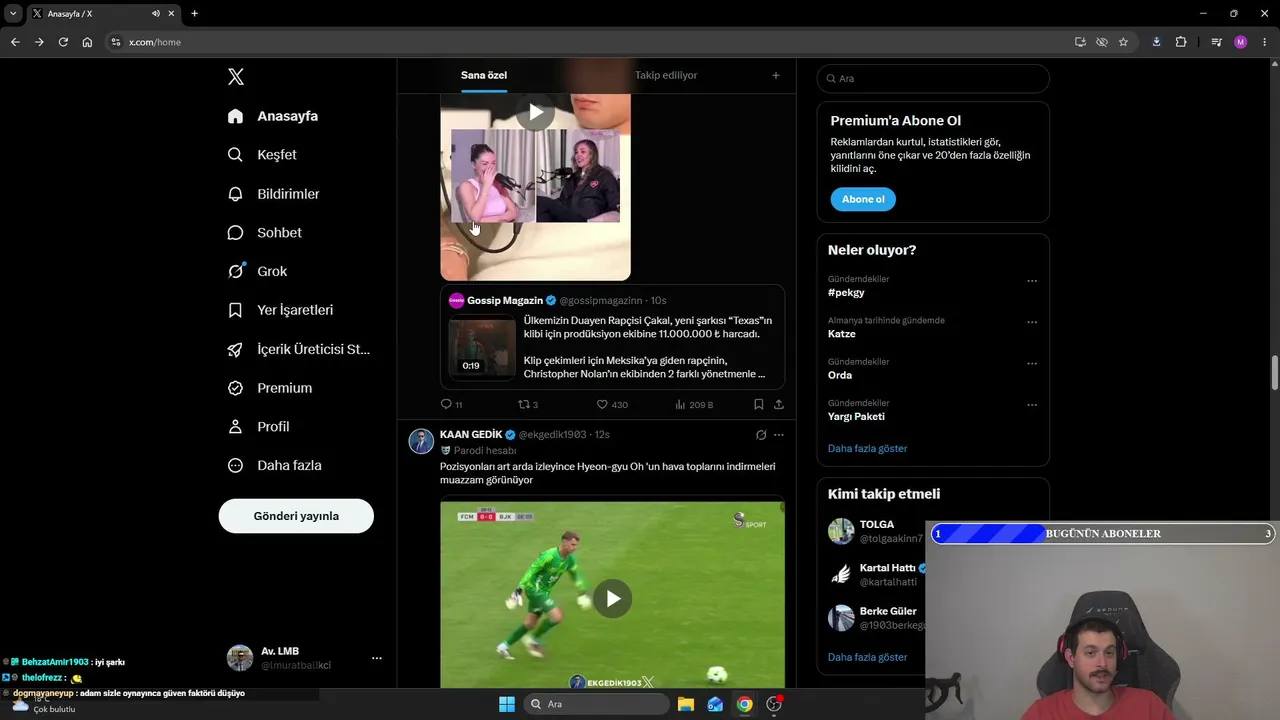The height and width of the screenshot is (720, 1280).
Task: Bookmark this page with the star icon
Action: (x=1123, y=42)
